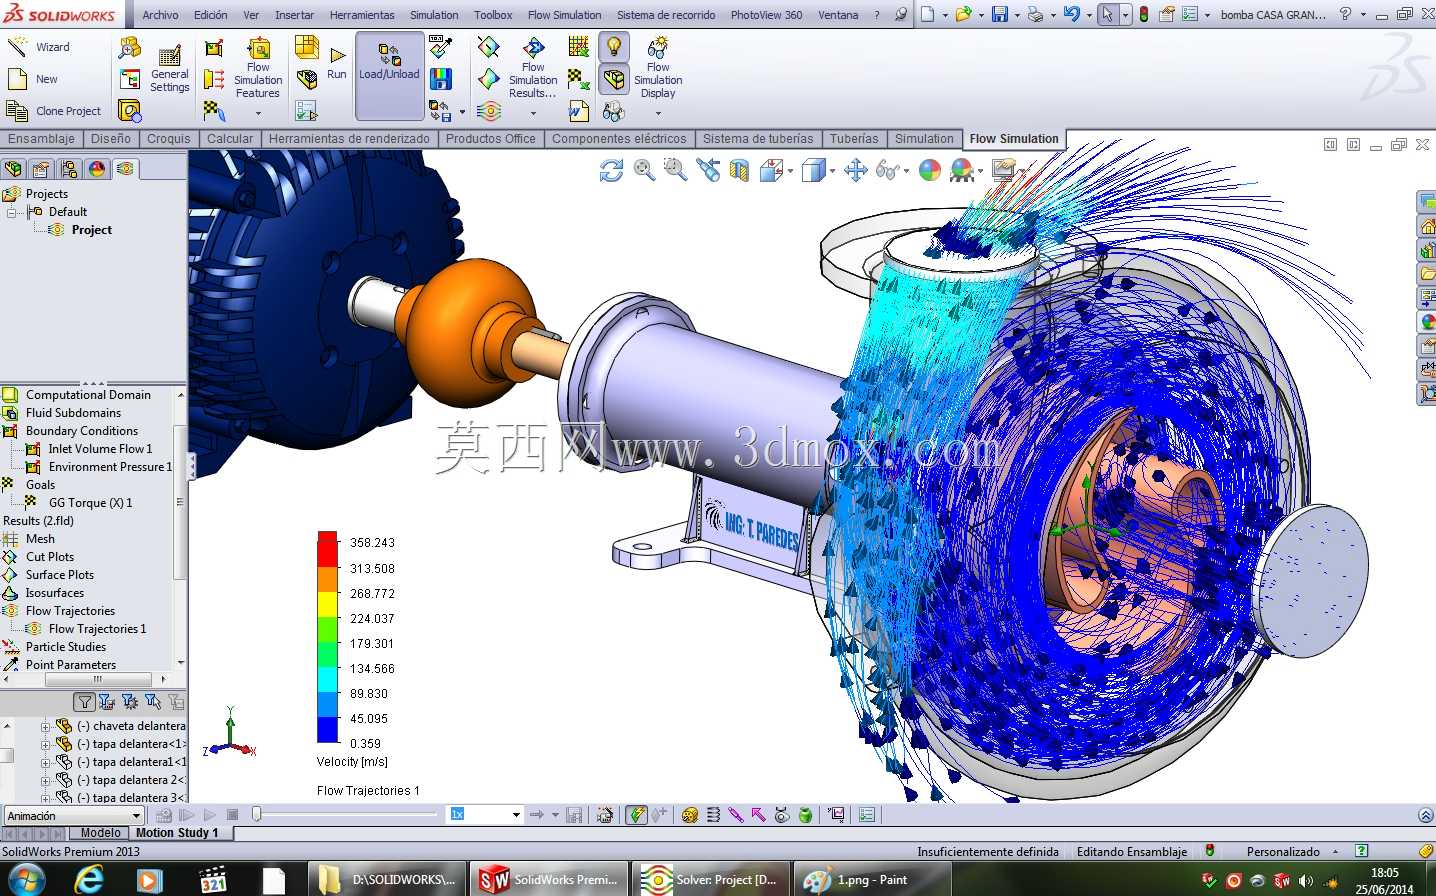Screen dimensions: 1436x896
Task: Expand Flow Simulation Features dropdown
Action: [x=258, y=113]
